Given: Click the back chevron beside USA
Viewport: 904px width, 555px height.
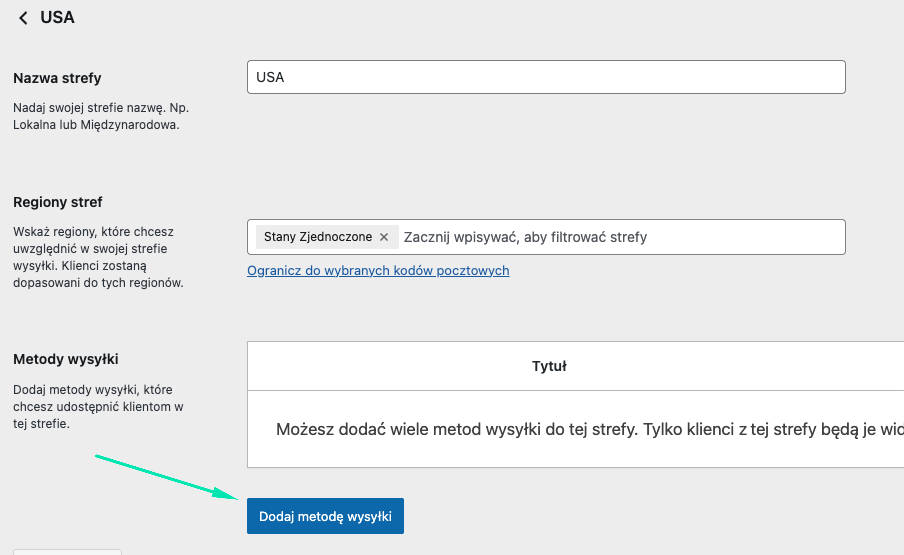Looking at the screenshot, I should [23, 18].
